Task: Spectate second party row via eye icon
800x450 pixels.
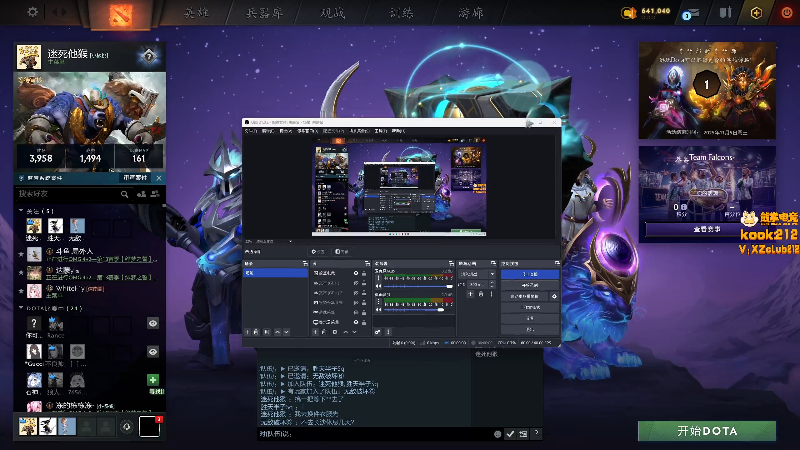Action: (153, 352)
